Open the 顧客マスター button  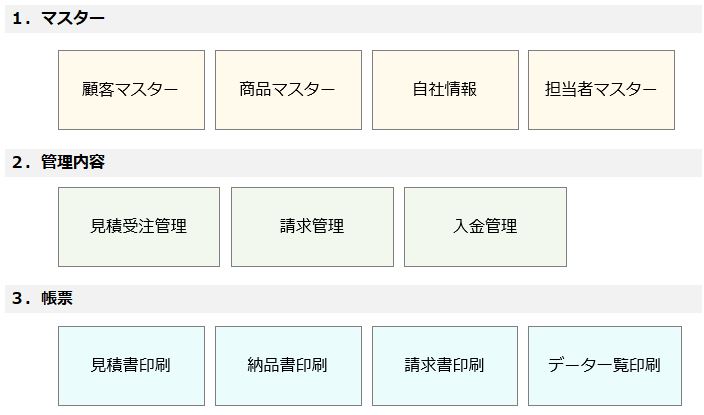131,90
